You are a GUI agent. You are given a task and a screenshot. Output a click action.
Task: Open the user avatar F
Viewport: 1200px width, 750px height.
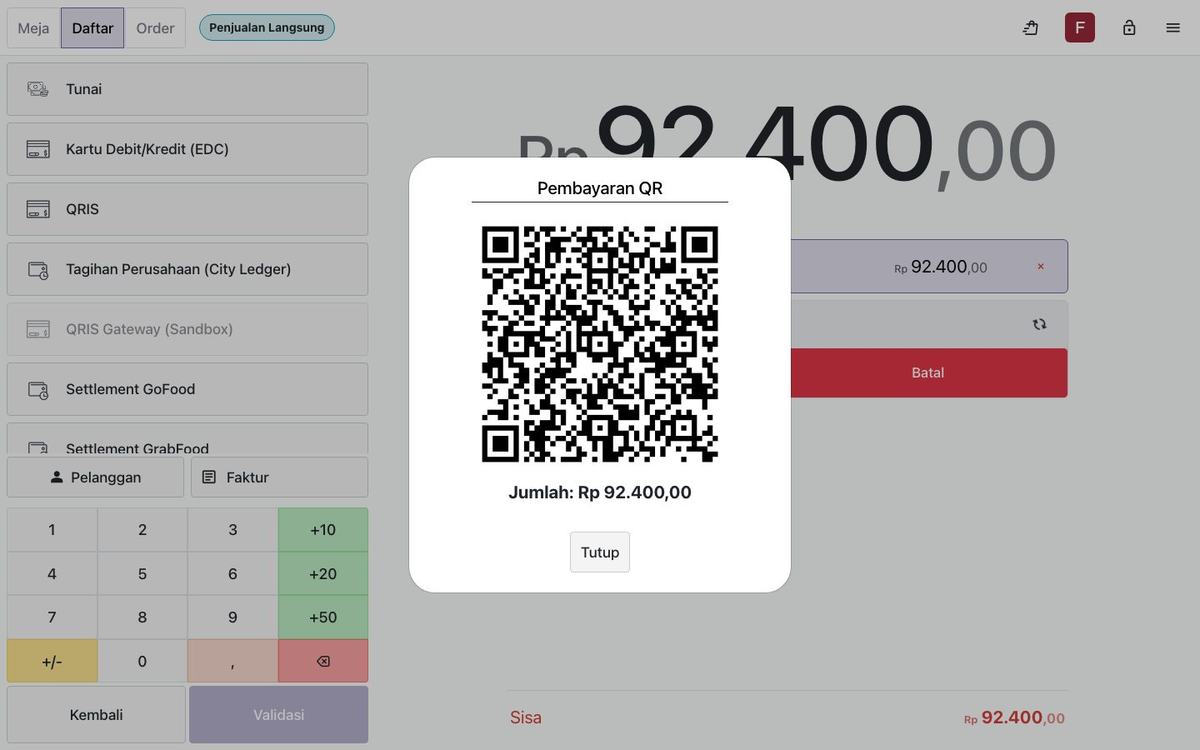(x=1080, y=28)
